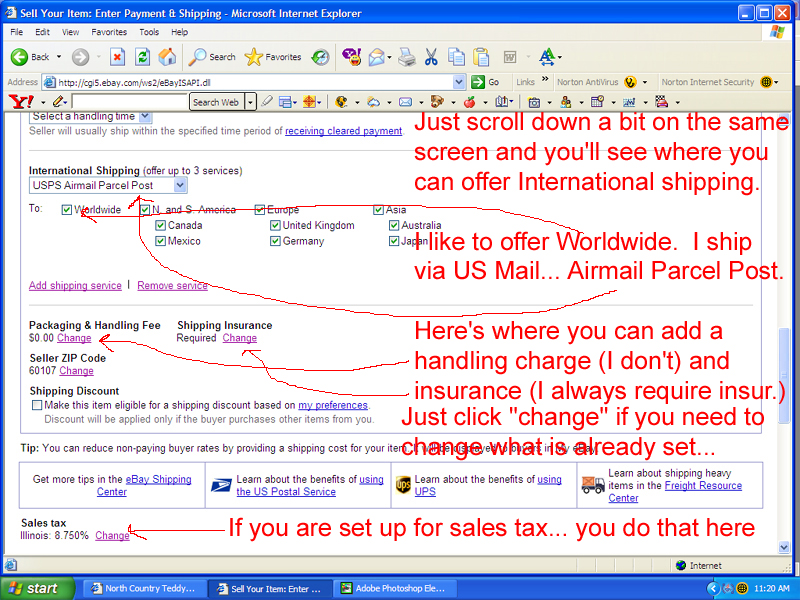Enable shipping discount eligibility checkbox

(x=37, y=405)
